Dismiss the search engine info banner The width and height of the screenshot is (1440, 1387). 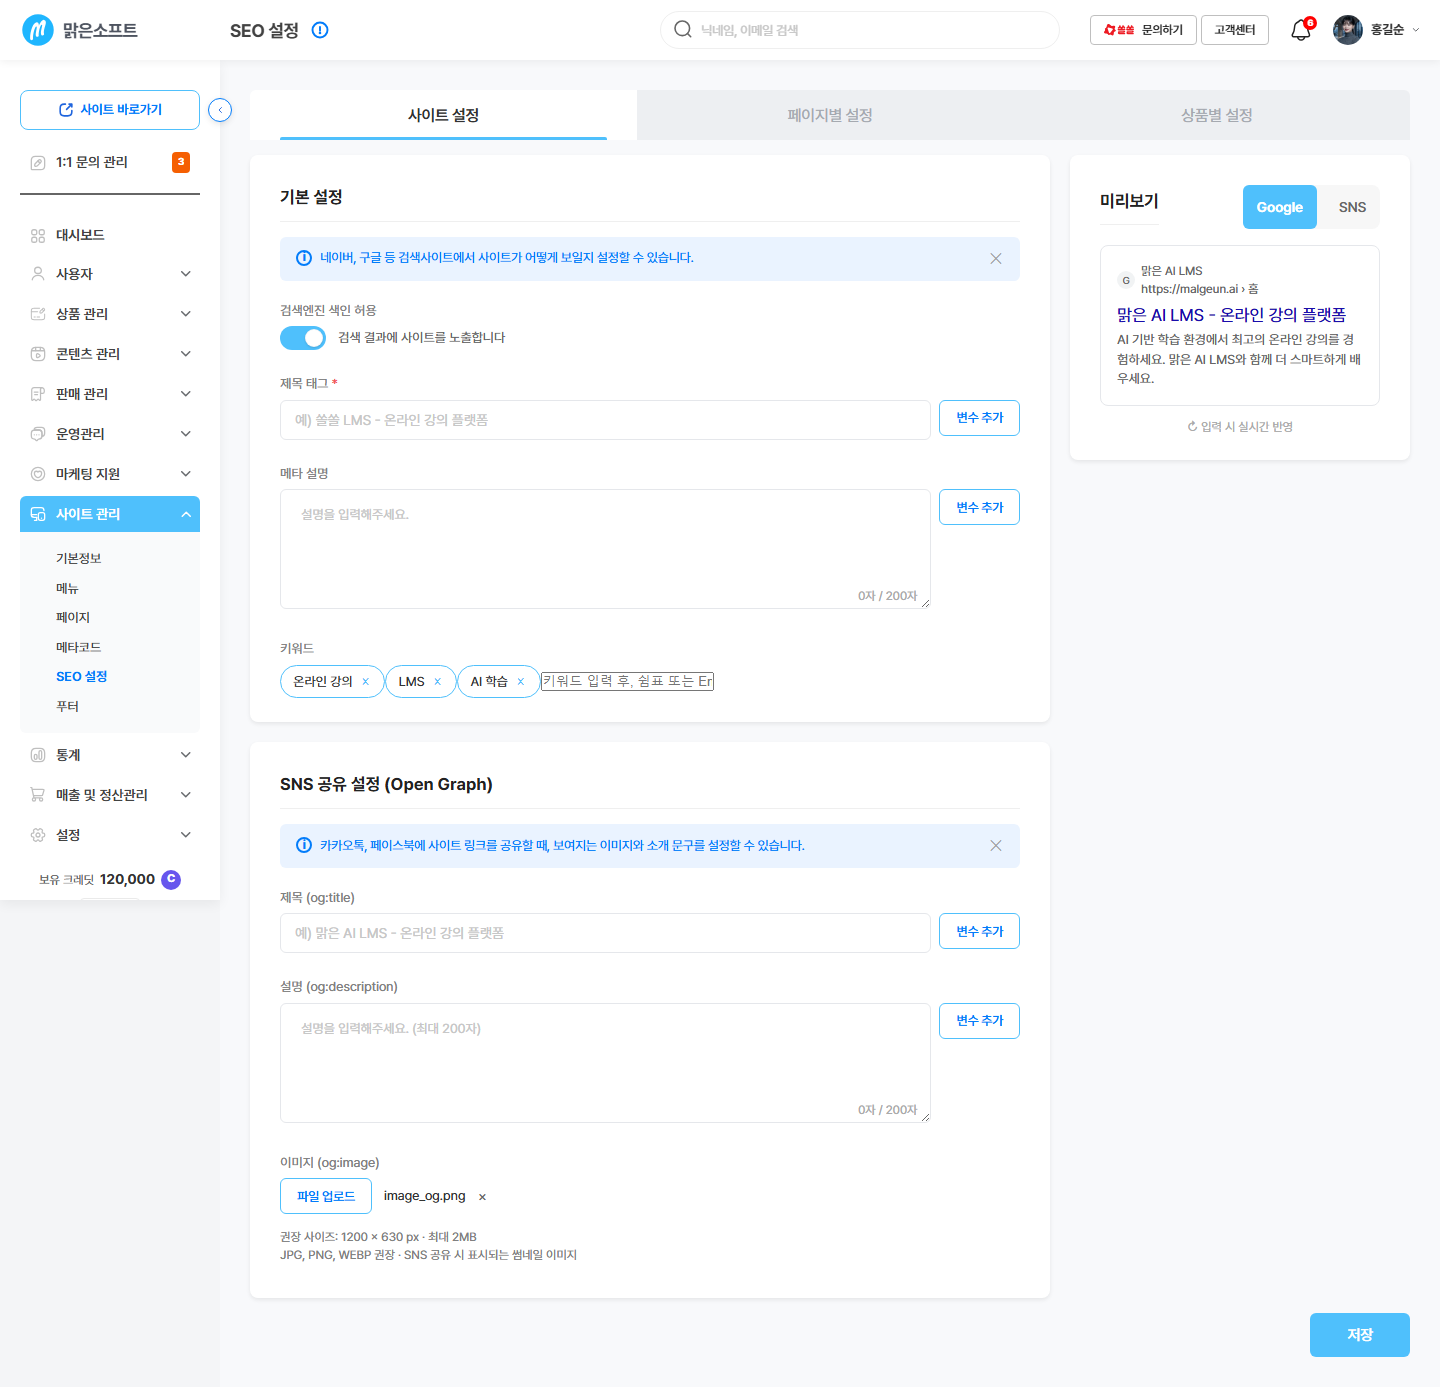click(996, 259)
